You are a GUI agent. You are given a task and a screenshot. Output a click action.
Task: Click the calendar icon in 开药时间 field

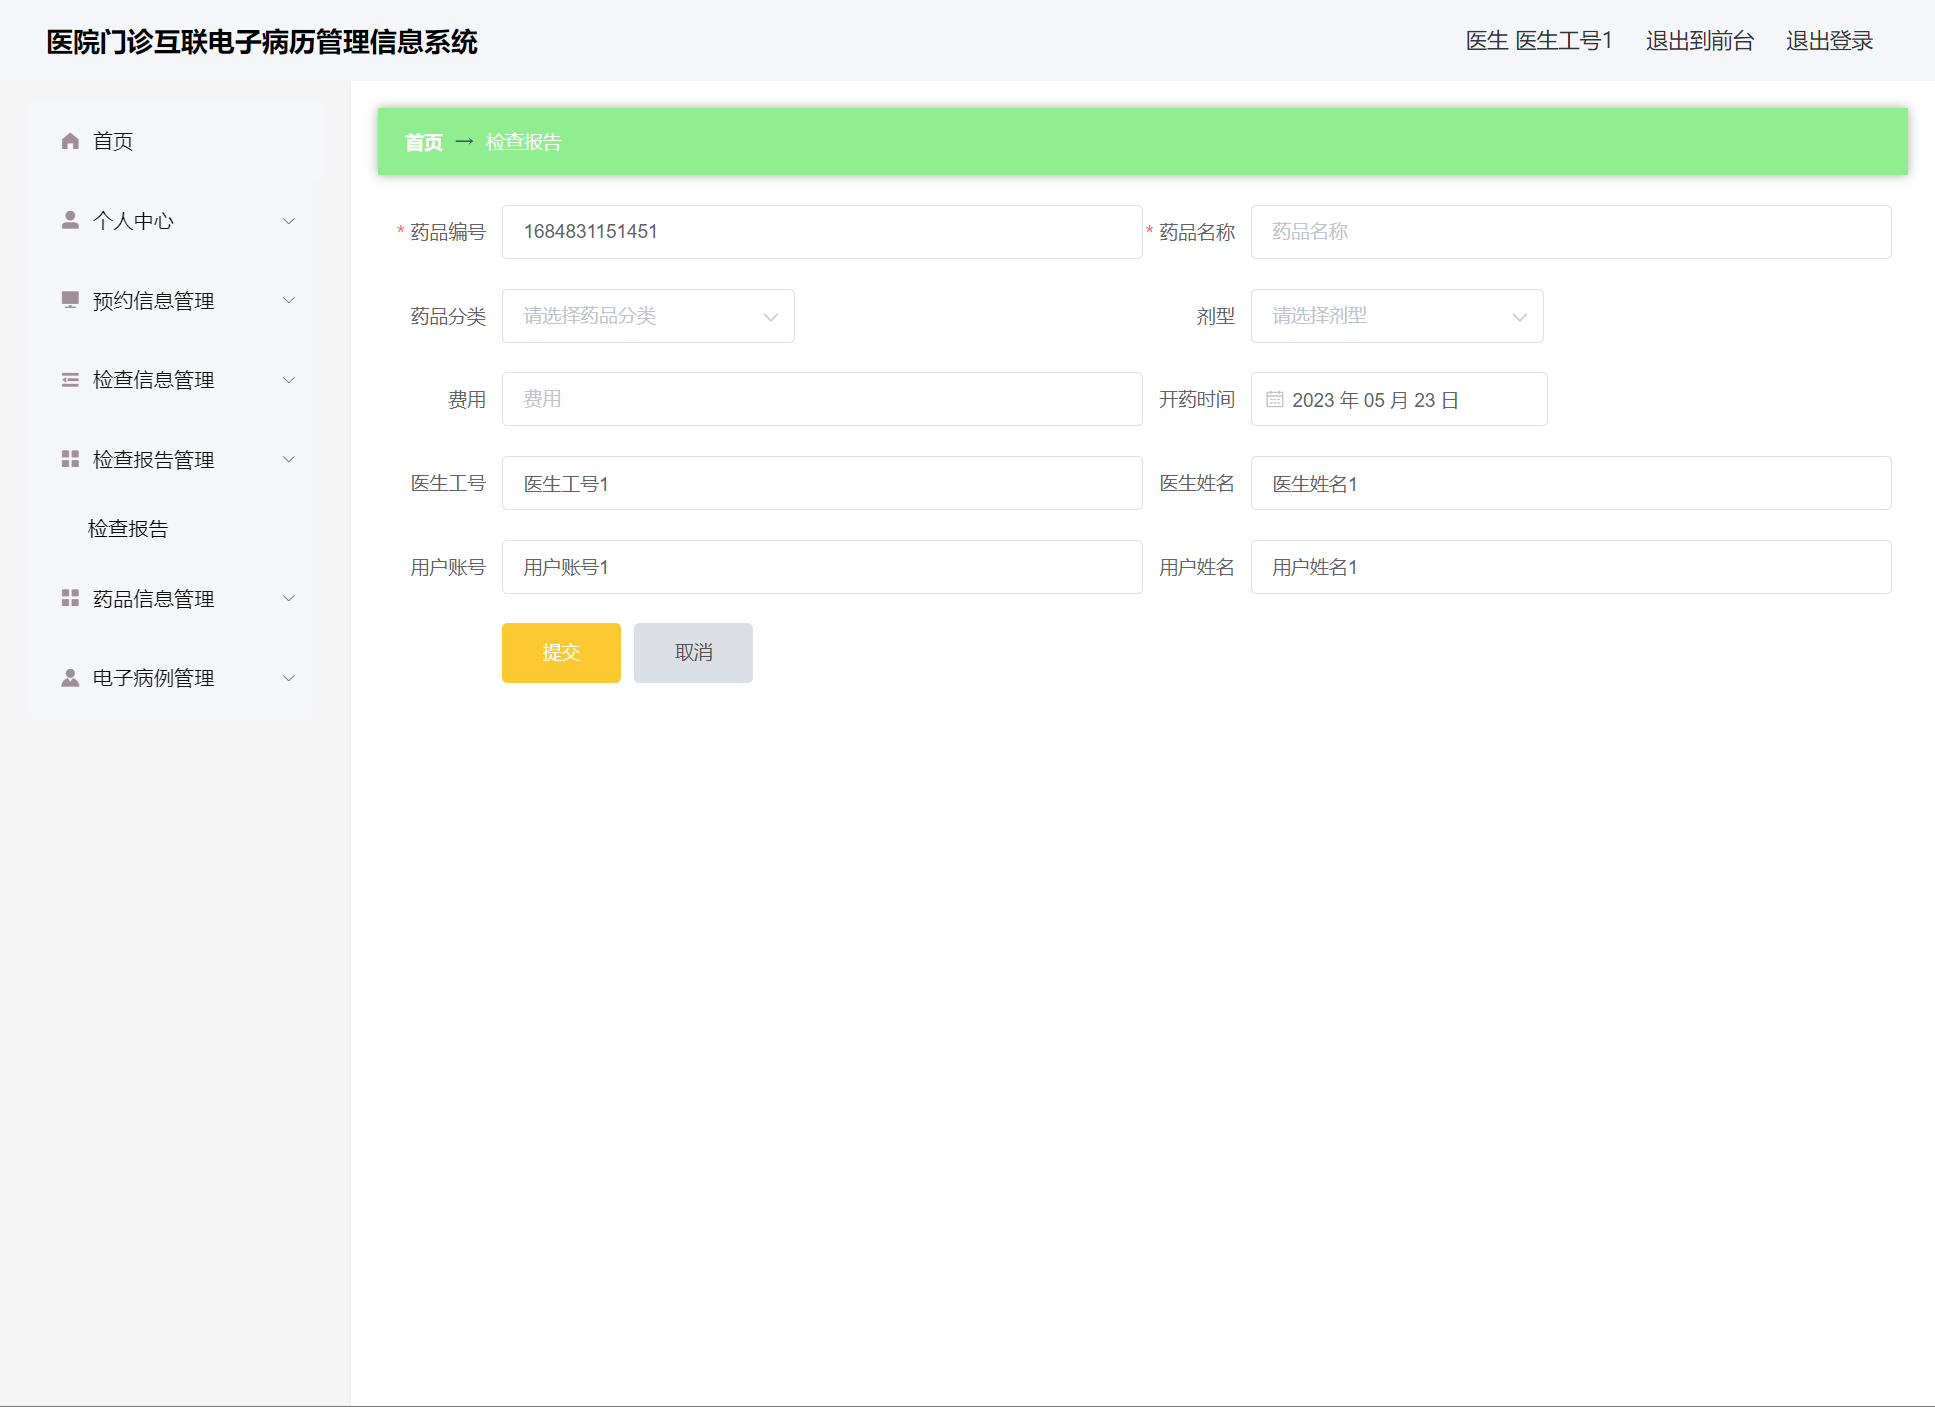1275,400
